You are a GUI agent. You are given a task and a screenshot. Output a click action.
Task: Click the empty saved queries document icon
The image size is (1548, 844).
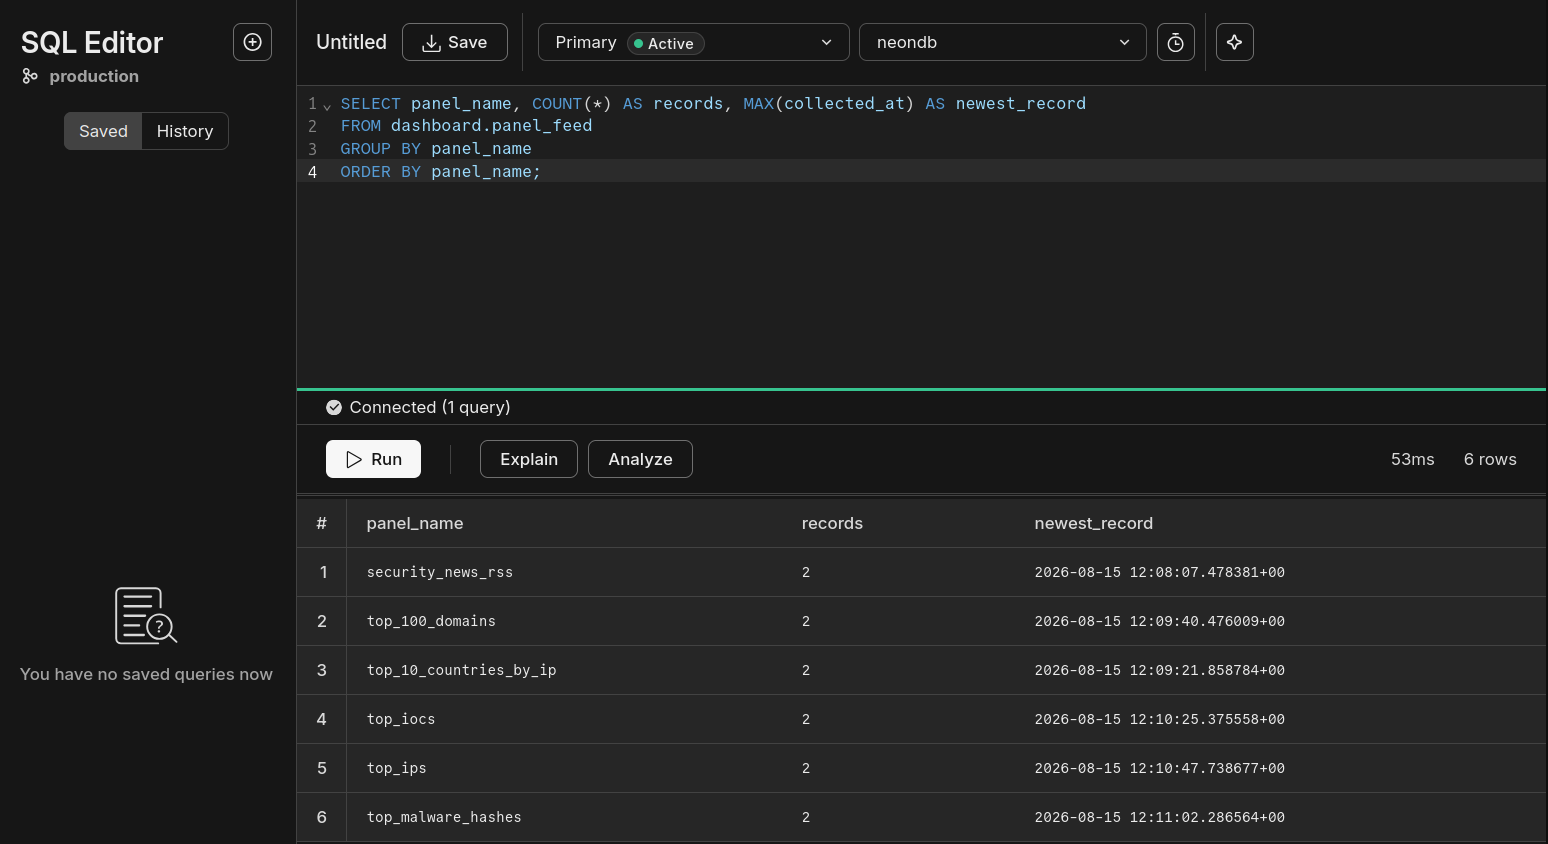click(146, 615)
